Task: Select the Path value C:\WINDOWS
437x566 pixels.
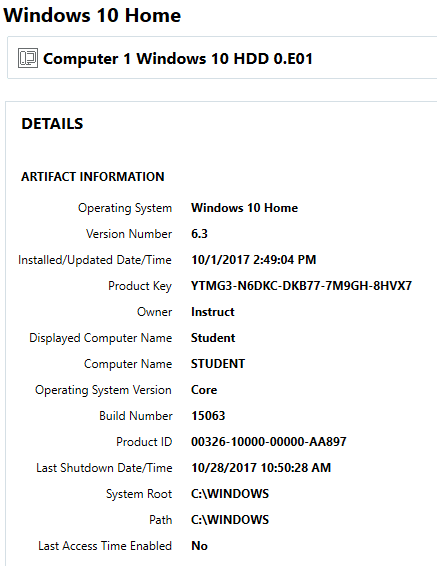Action: point(230,520)
